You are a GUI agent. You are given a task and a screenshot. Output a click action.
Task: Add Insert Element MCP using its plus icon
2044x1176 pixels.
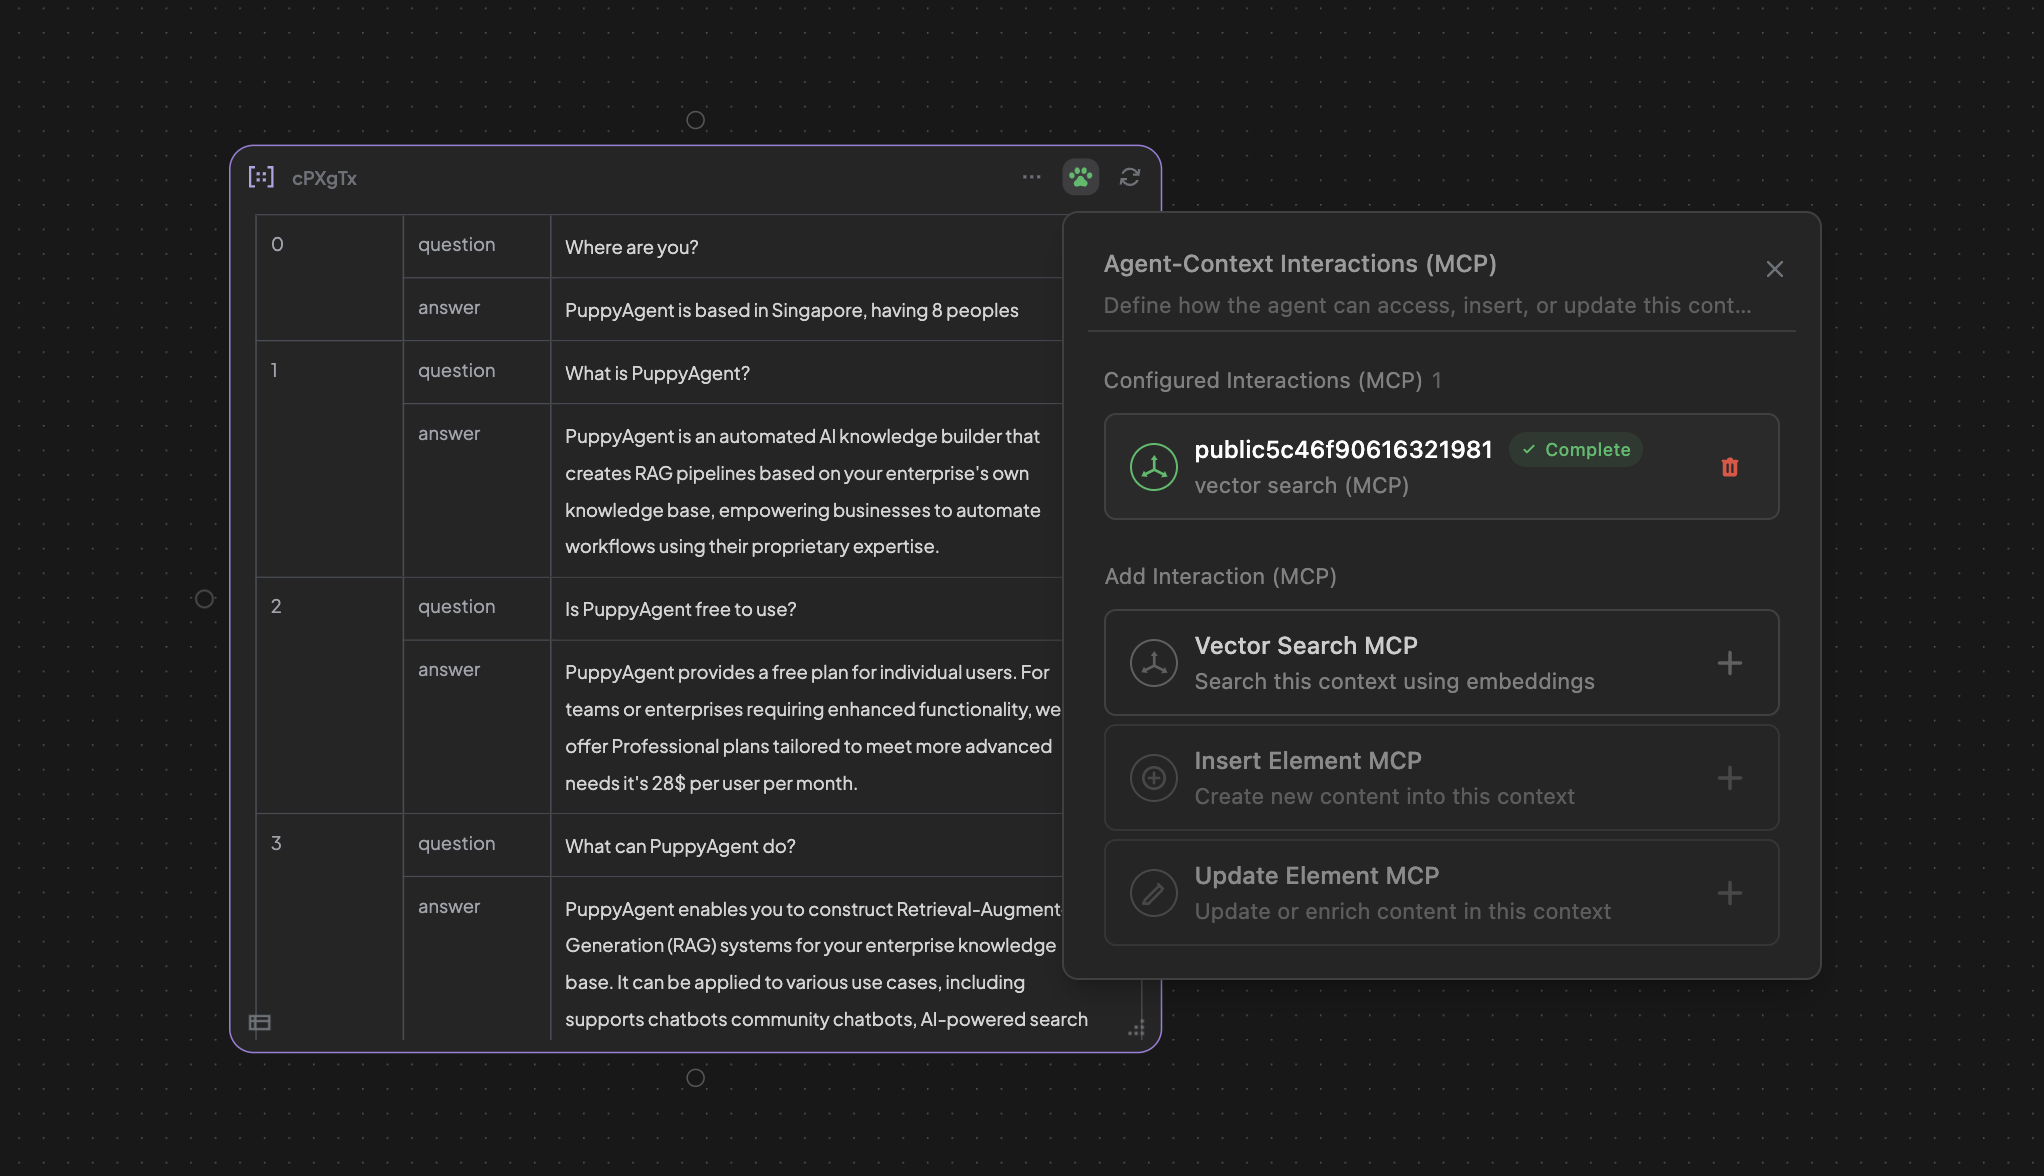(x=1729, y=778)
